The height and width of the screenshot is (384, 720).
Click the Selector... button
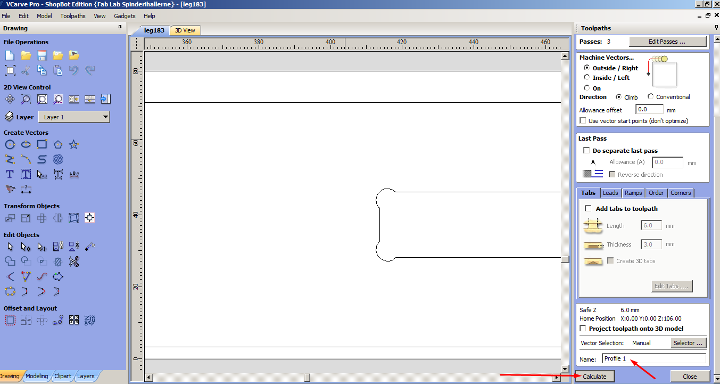click(688, 343)
